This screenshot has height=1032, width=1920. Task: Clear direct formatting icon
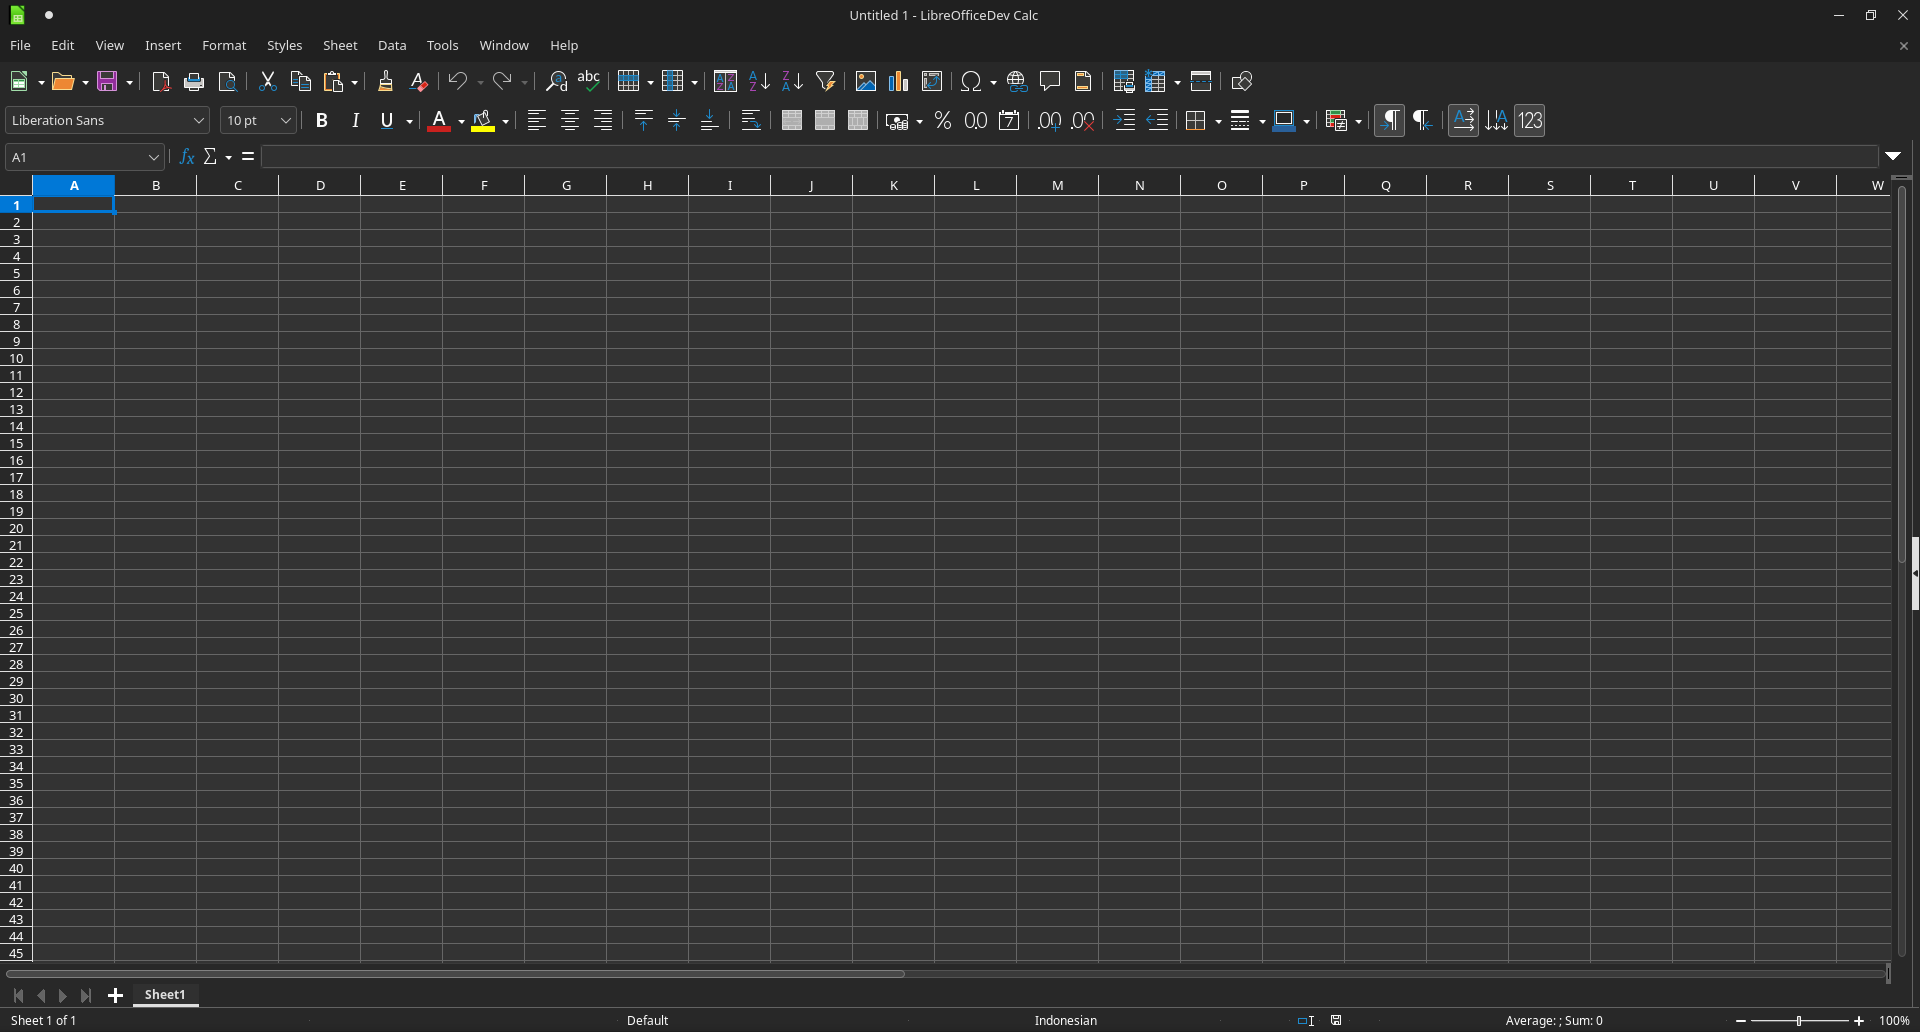pyautogui.click(x=418, y=82)
